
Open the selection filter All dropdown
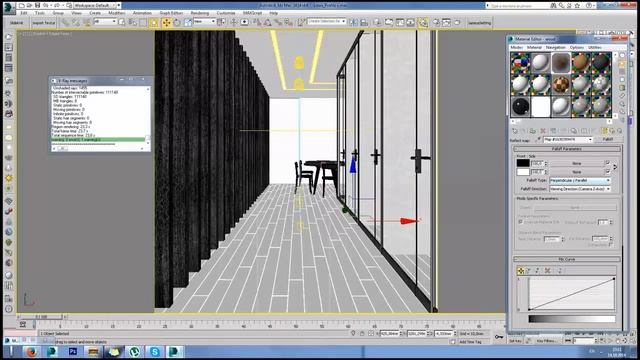coord(105,21)
